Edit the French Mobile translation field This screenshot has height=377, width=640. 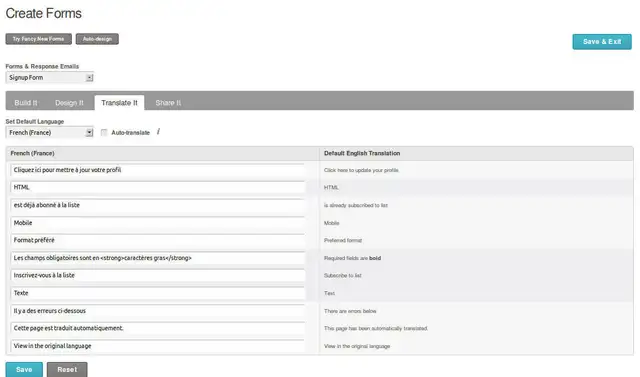[x=158, y=223]
